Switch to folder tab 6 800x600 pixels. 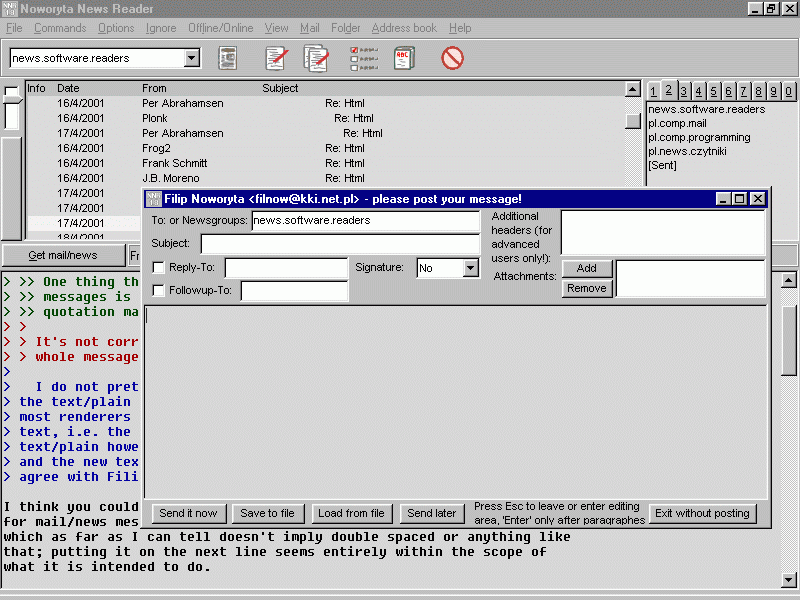pos(729,91)
